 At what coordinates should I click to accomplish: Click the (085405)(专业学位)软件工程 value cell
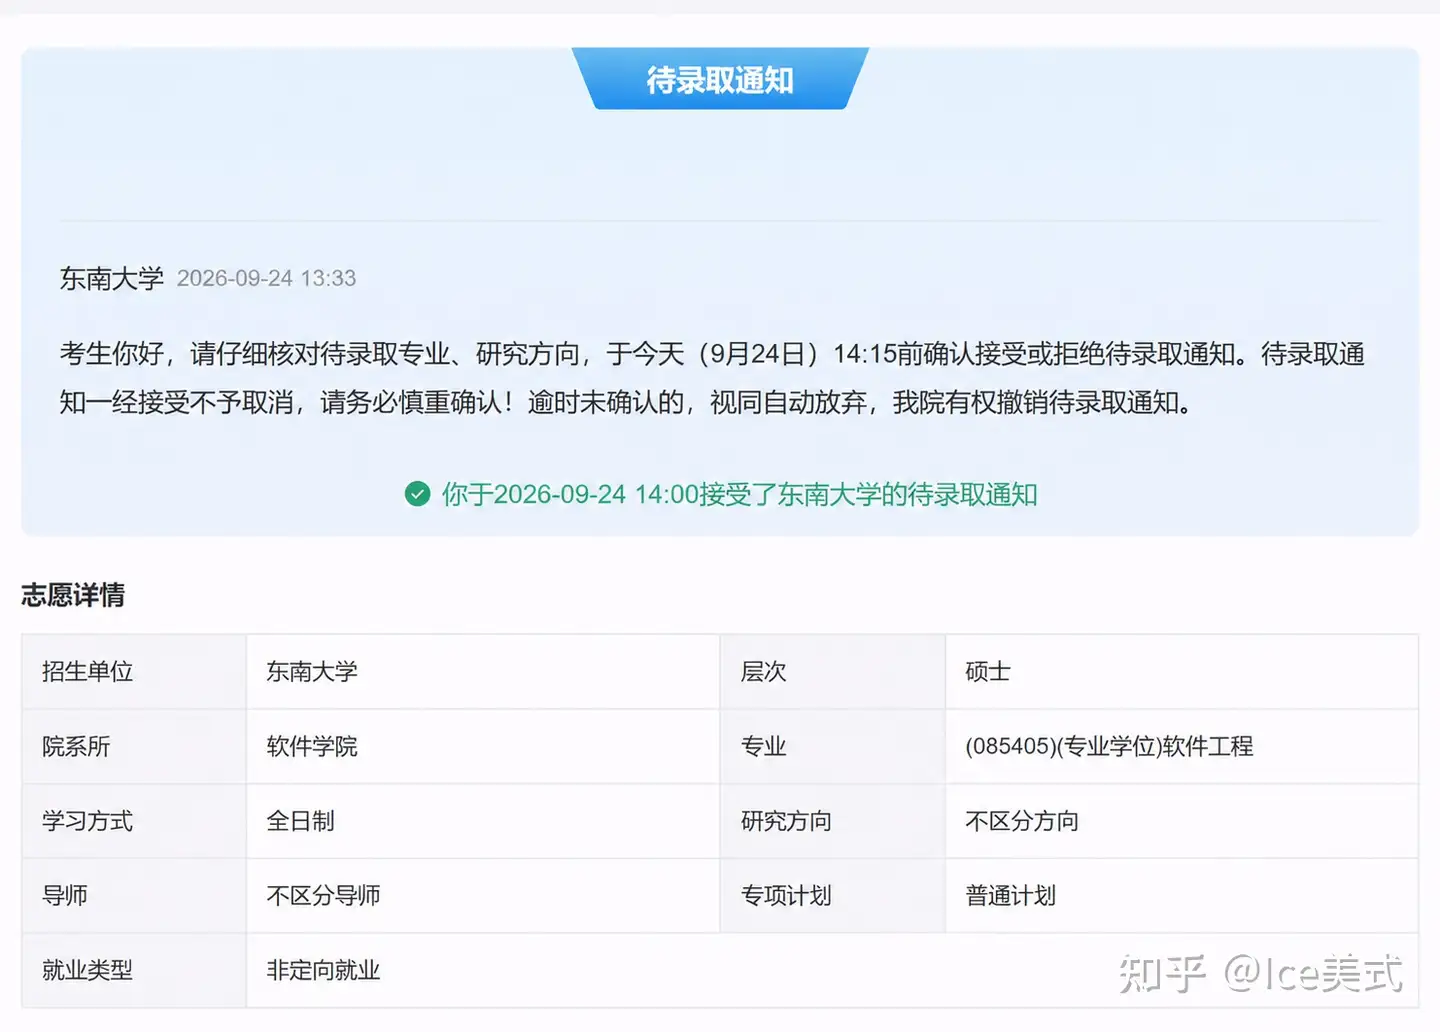coord(1182,747)
